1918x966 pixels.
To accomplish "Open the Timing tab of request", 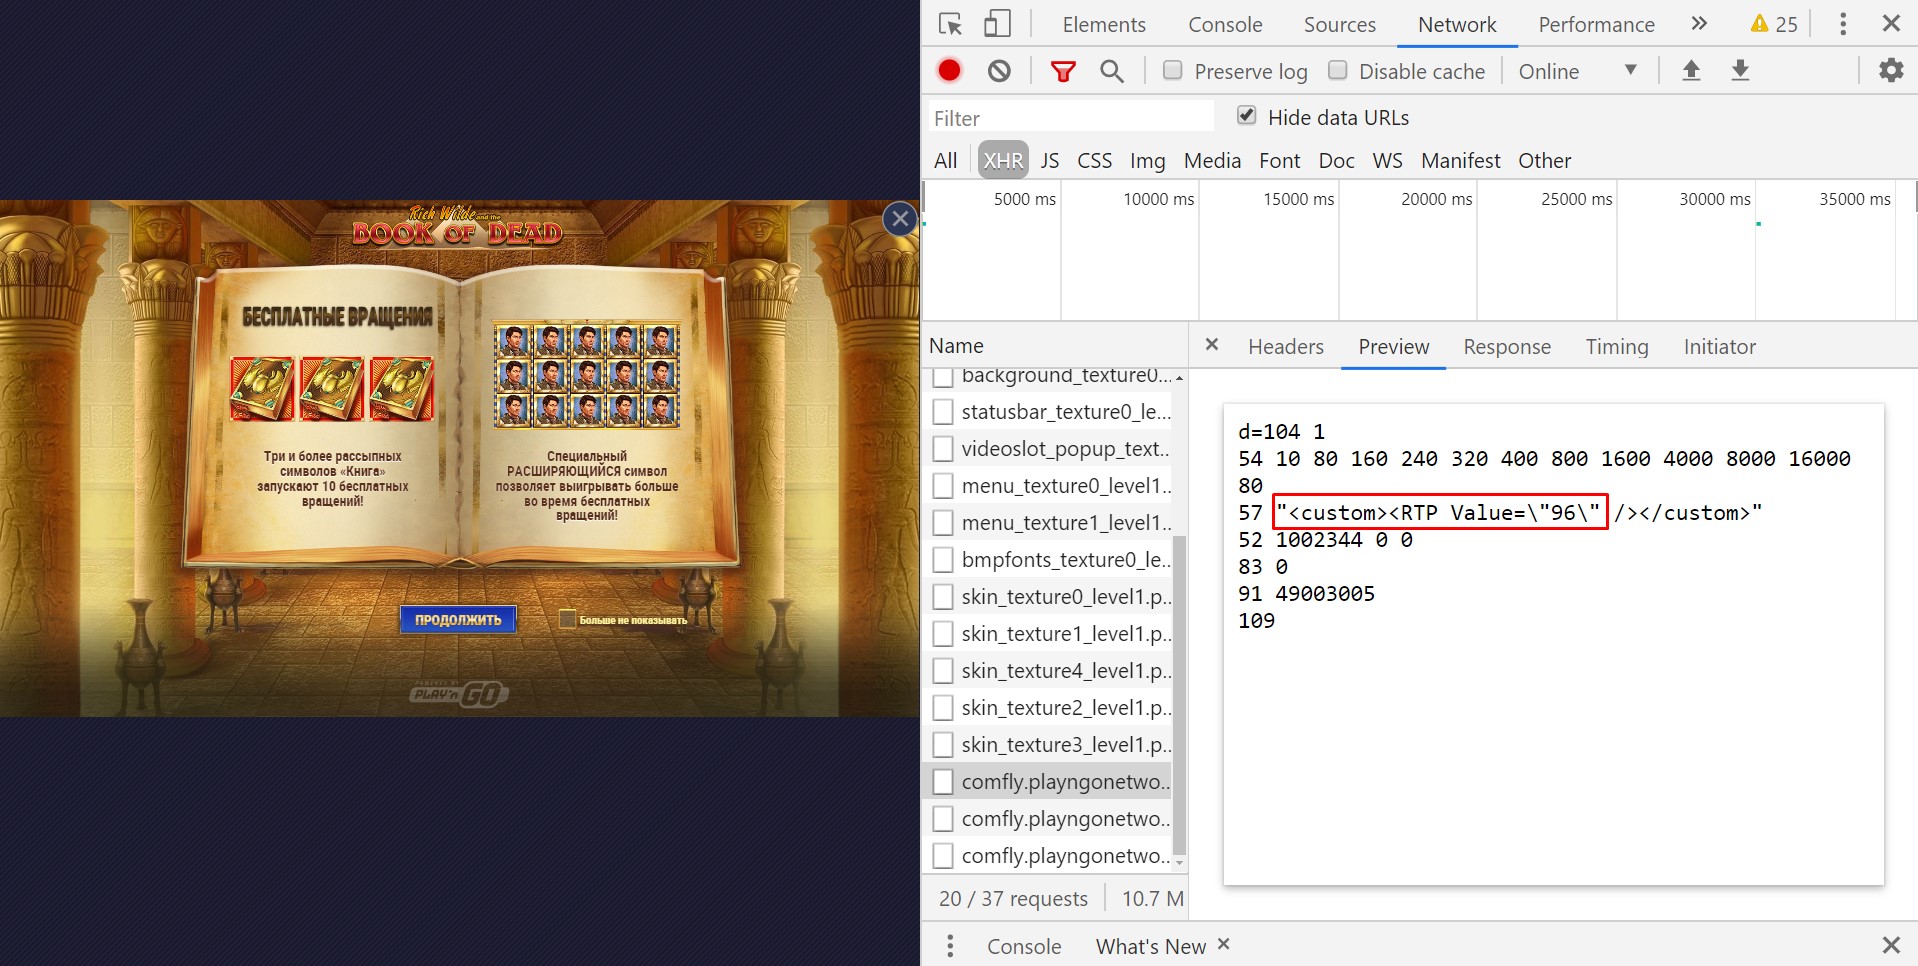I will (x=1617, y=346).
